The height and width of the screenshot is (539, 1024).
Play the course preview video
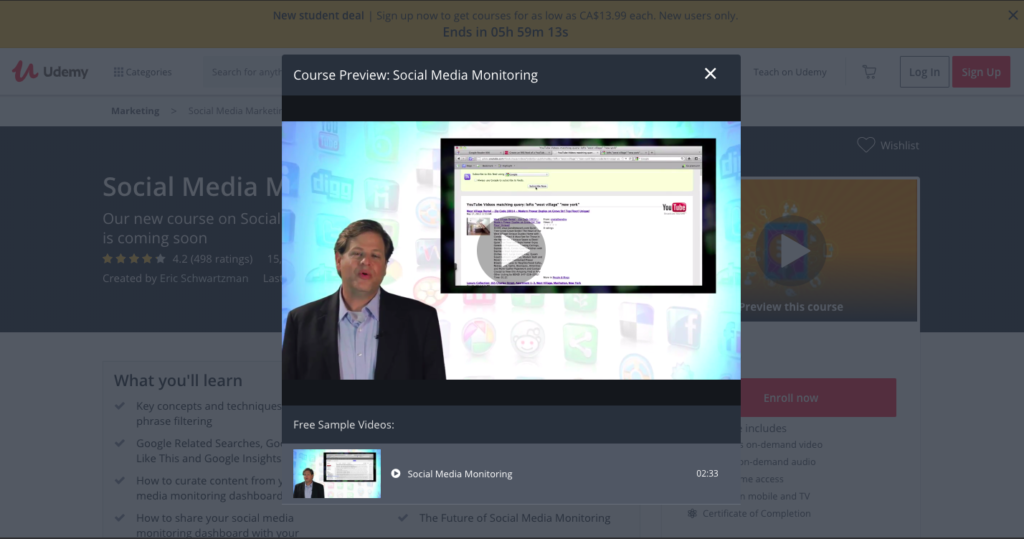coord(511,250)
